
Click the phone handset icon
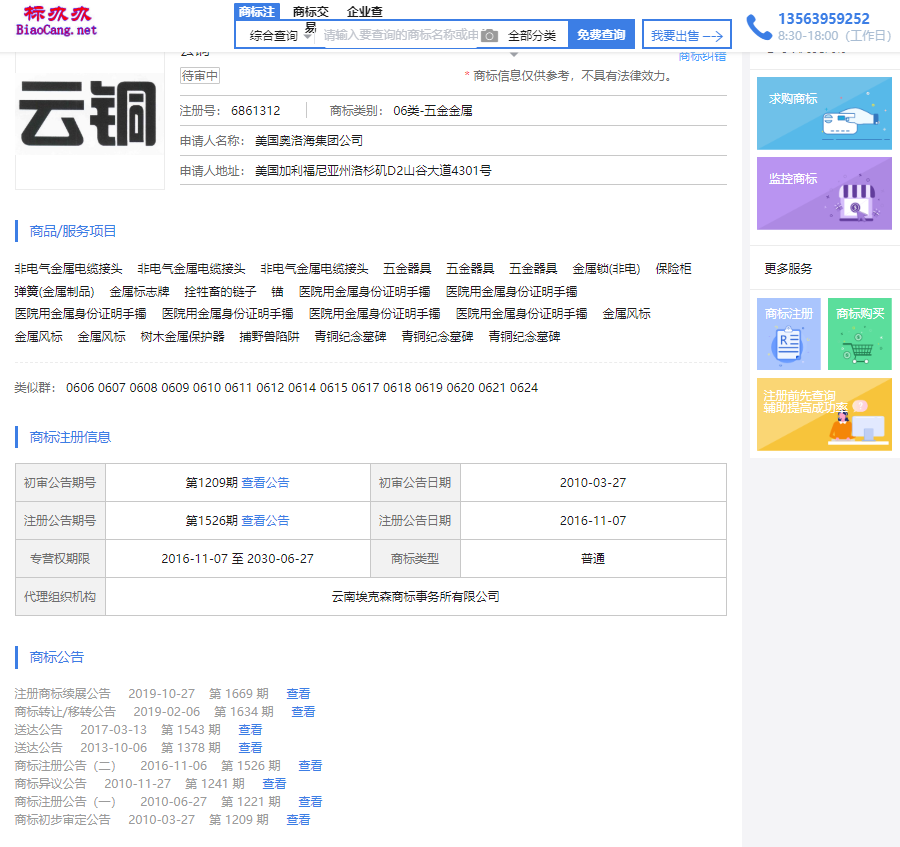(759, 27)
